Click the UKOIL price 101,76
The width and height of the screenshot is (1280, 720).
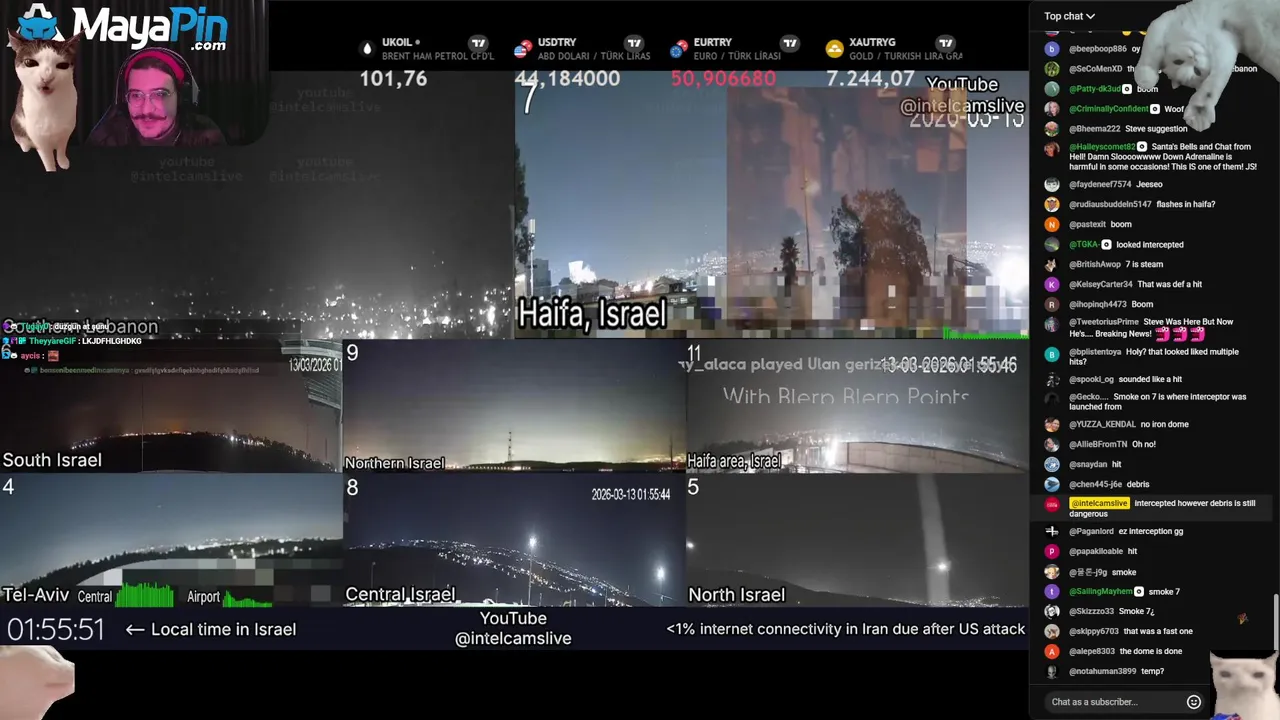point(393,78)
